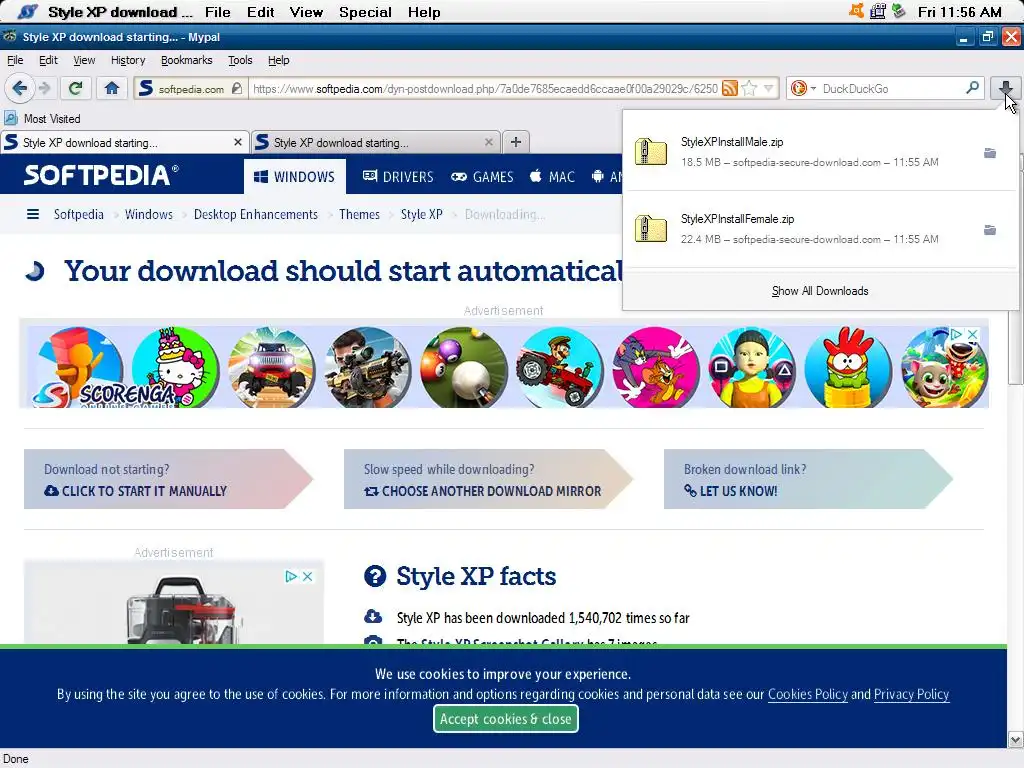Click the AdChoices icon on banner ad

[x=956, y=334]
